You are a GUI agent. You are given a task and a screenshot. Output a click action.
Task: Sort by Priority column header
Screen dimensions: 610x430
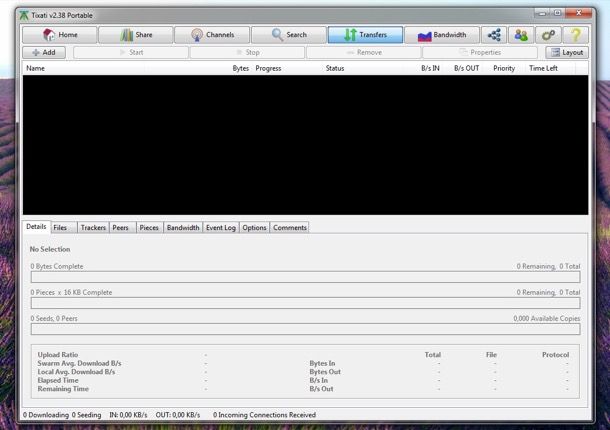click(504, 68)
